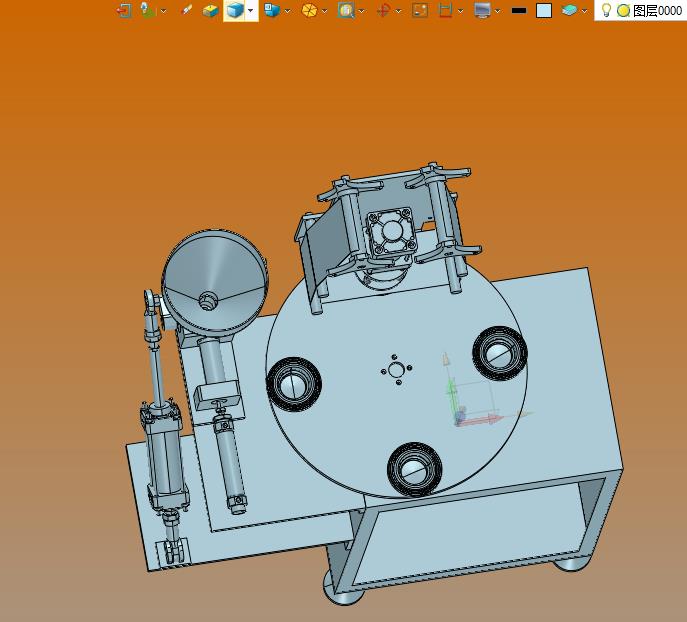Expand the zoom magnifier dropdown
The height and width of the screenshot is (622, 687).
pyautogui.click(x=361, y=11)
